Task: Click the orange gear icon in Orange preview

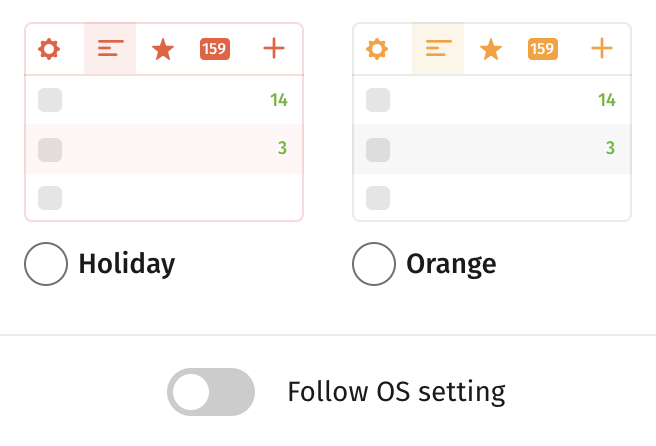Action: coord(377,49)
